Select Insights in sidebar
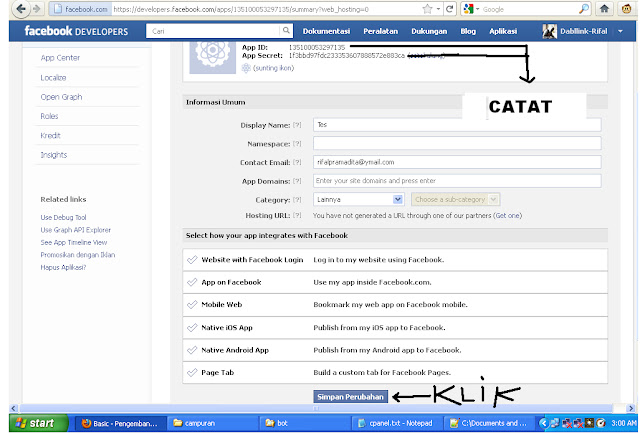This screenshot has width=640, height=433. tap(53, 155)
